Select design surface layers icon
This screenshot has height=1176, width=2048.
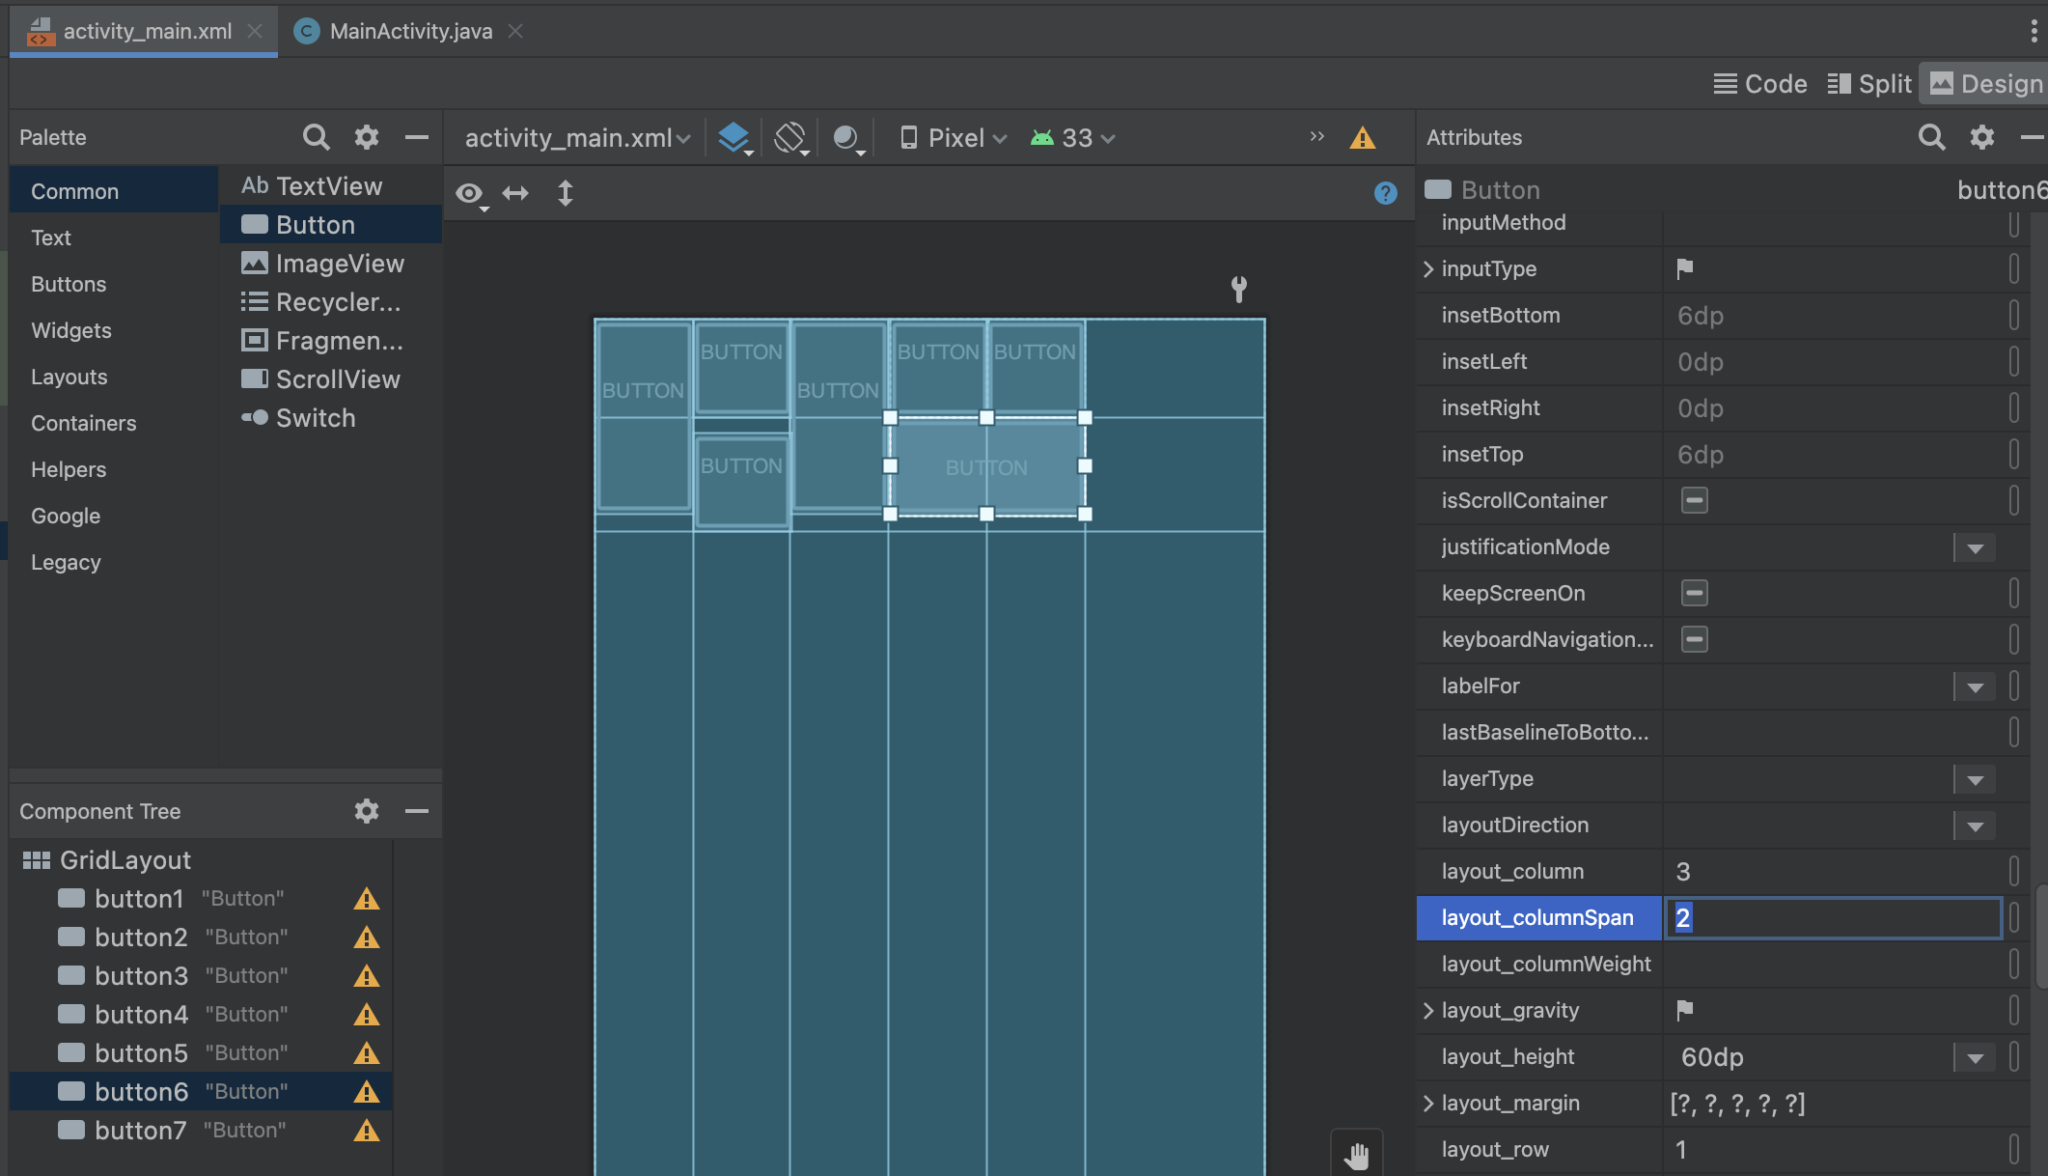point(734,138)
